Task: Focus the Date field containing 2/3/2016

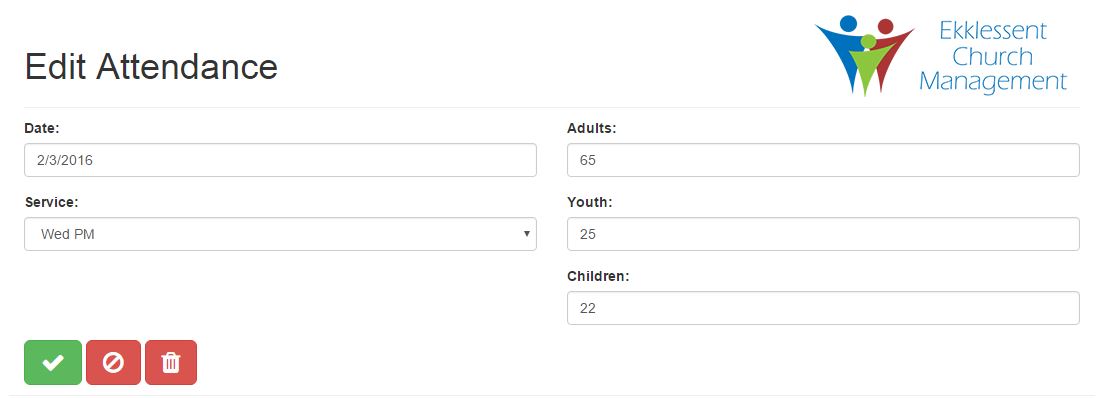Action: click(280, 160)
